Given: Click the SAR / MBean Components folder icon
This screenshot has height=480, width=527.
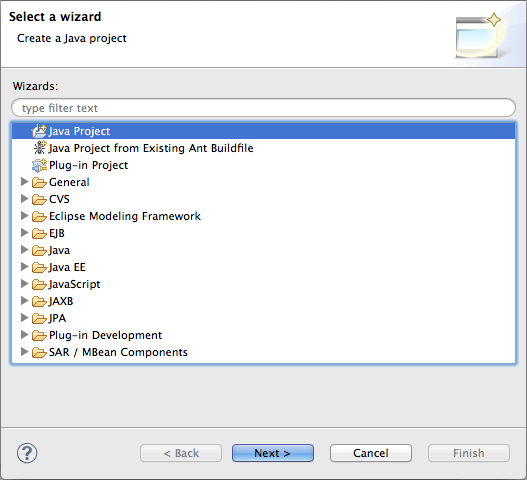Looking at the screenshot, I should [x=39, y=352].
